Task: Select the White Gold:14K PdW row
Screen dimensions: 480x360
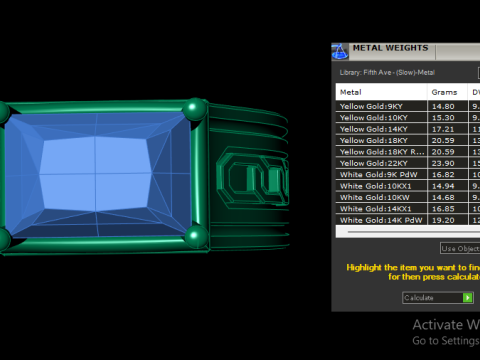Action: (408, 220)
